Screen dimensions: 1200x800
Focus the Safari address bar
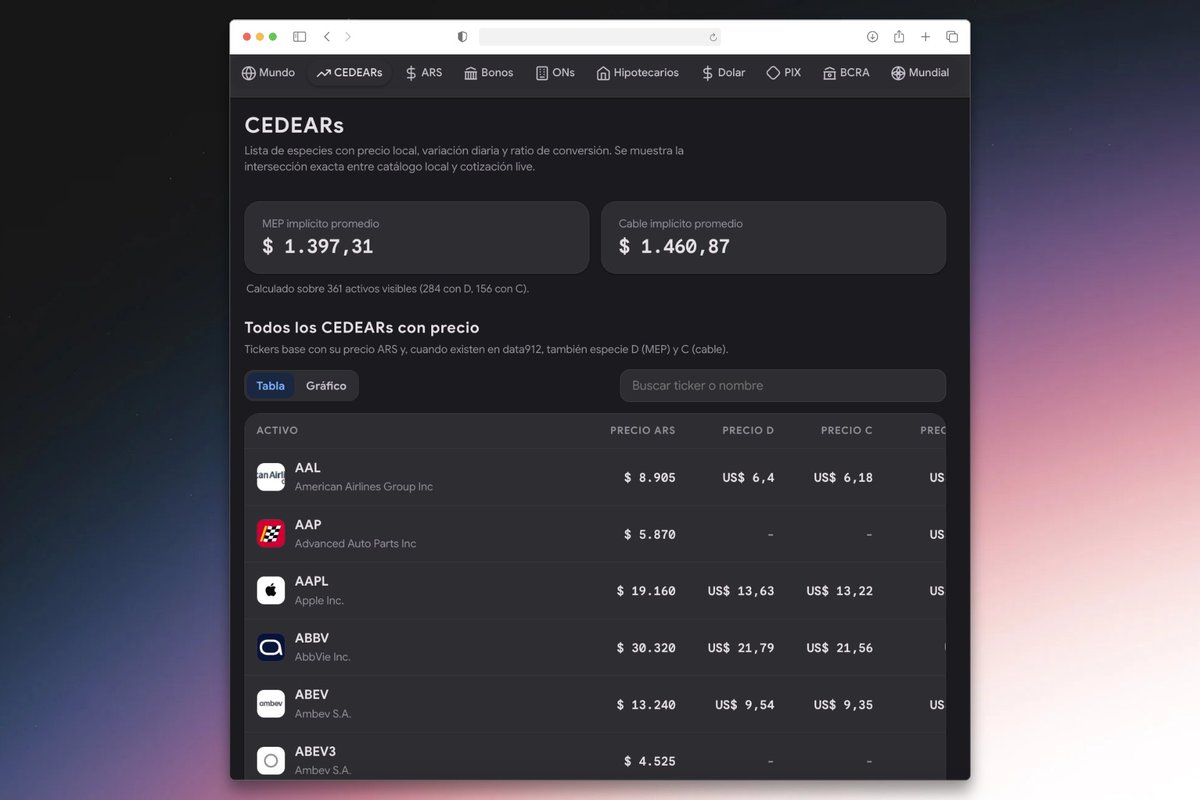(600, 37)
